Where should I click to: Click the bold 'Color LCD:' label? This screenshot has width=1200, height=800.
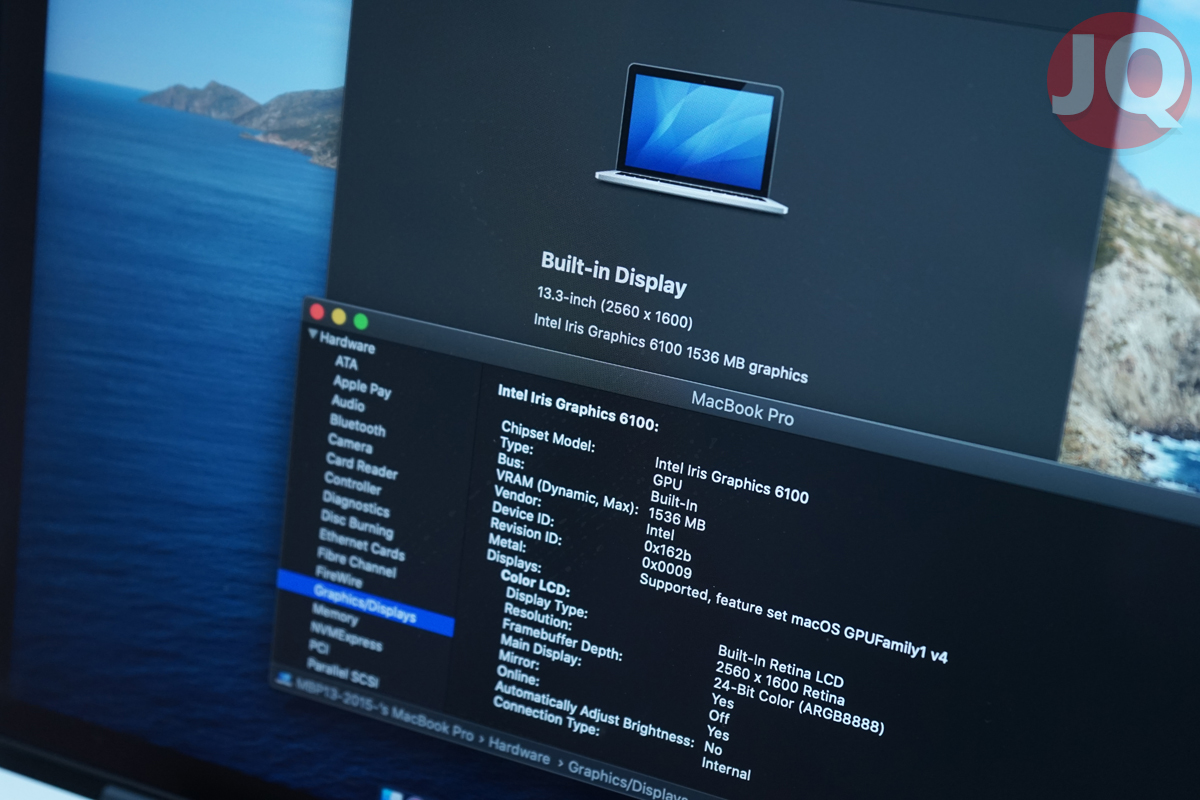(x=535, y=585)
